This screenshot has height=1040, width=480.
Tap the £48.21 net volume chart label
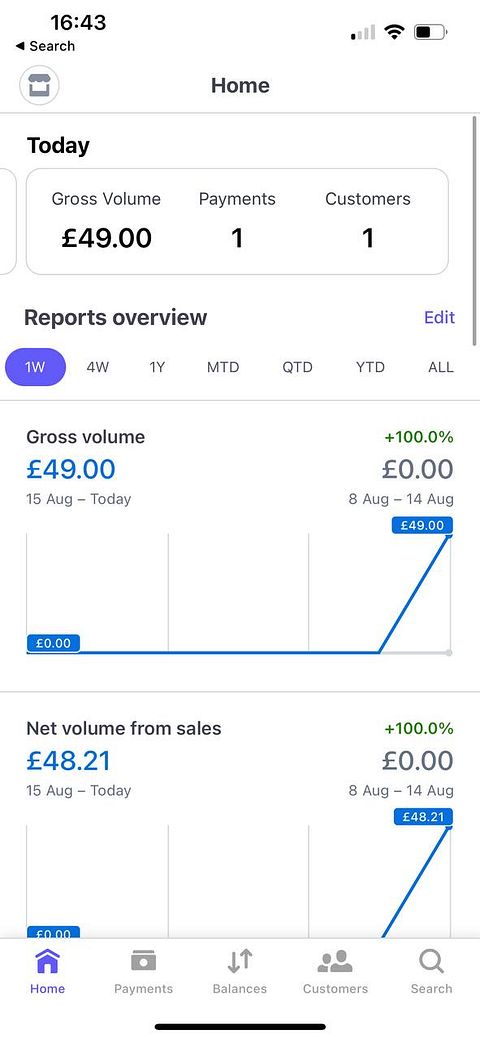(x=423, y=816)
